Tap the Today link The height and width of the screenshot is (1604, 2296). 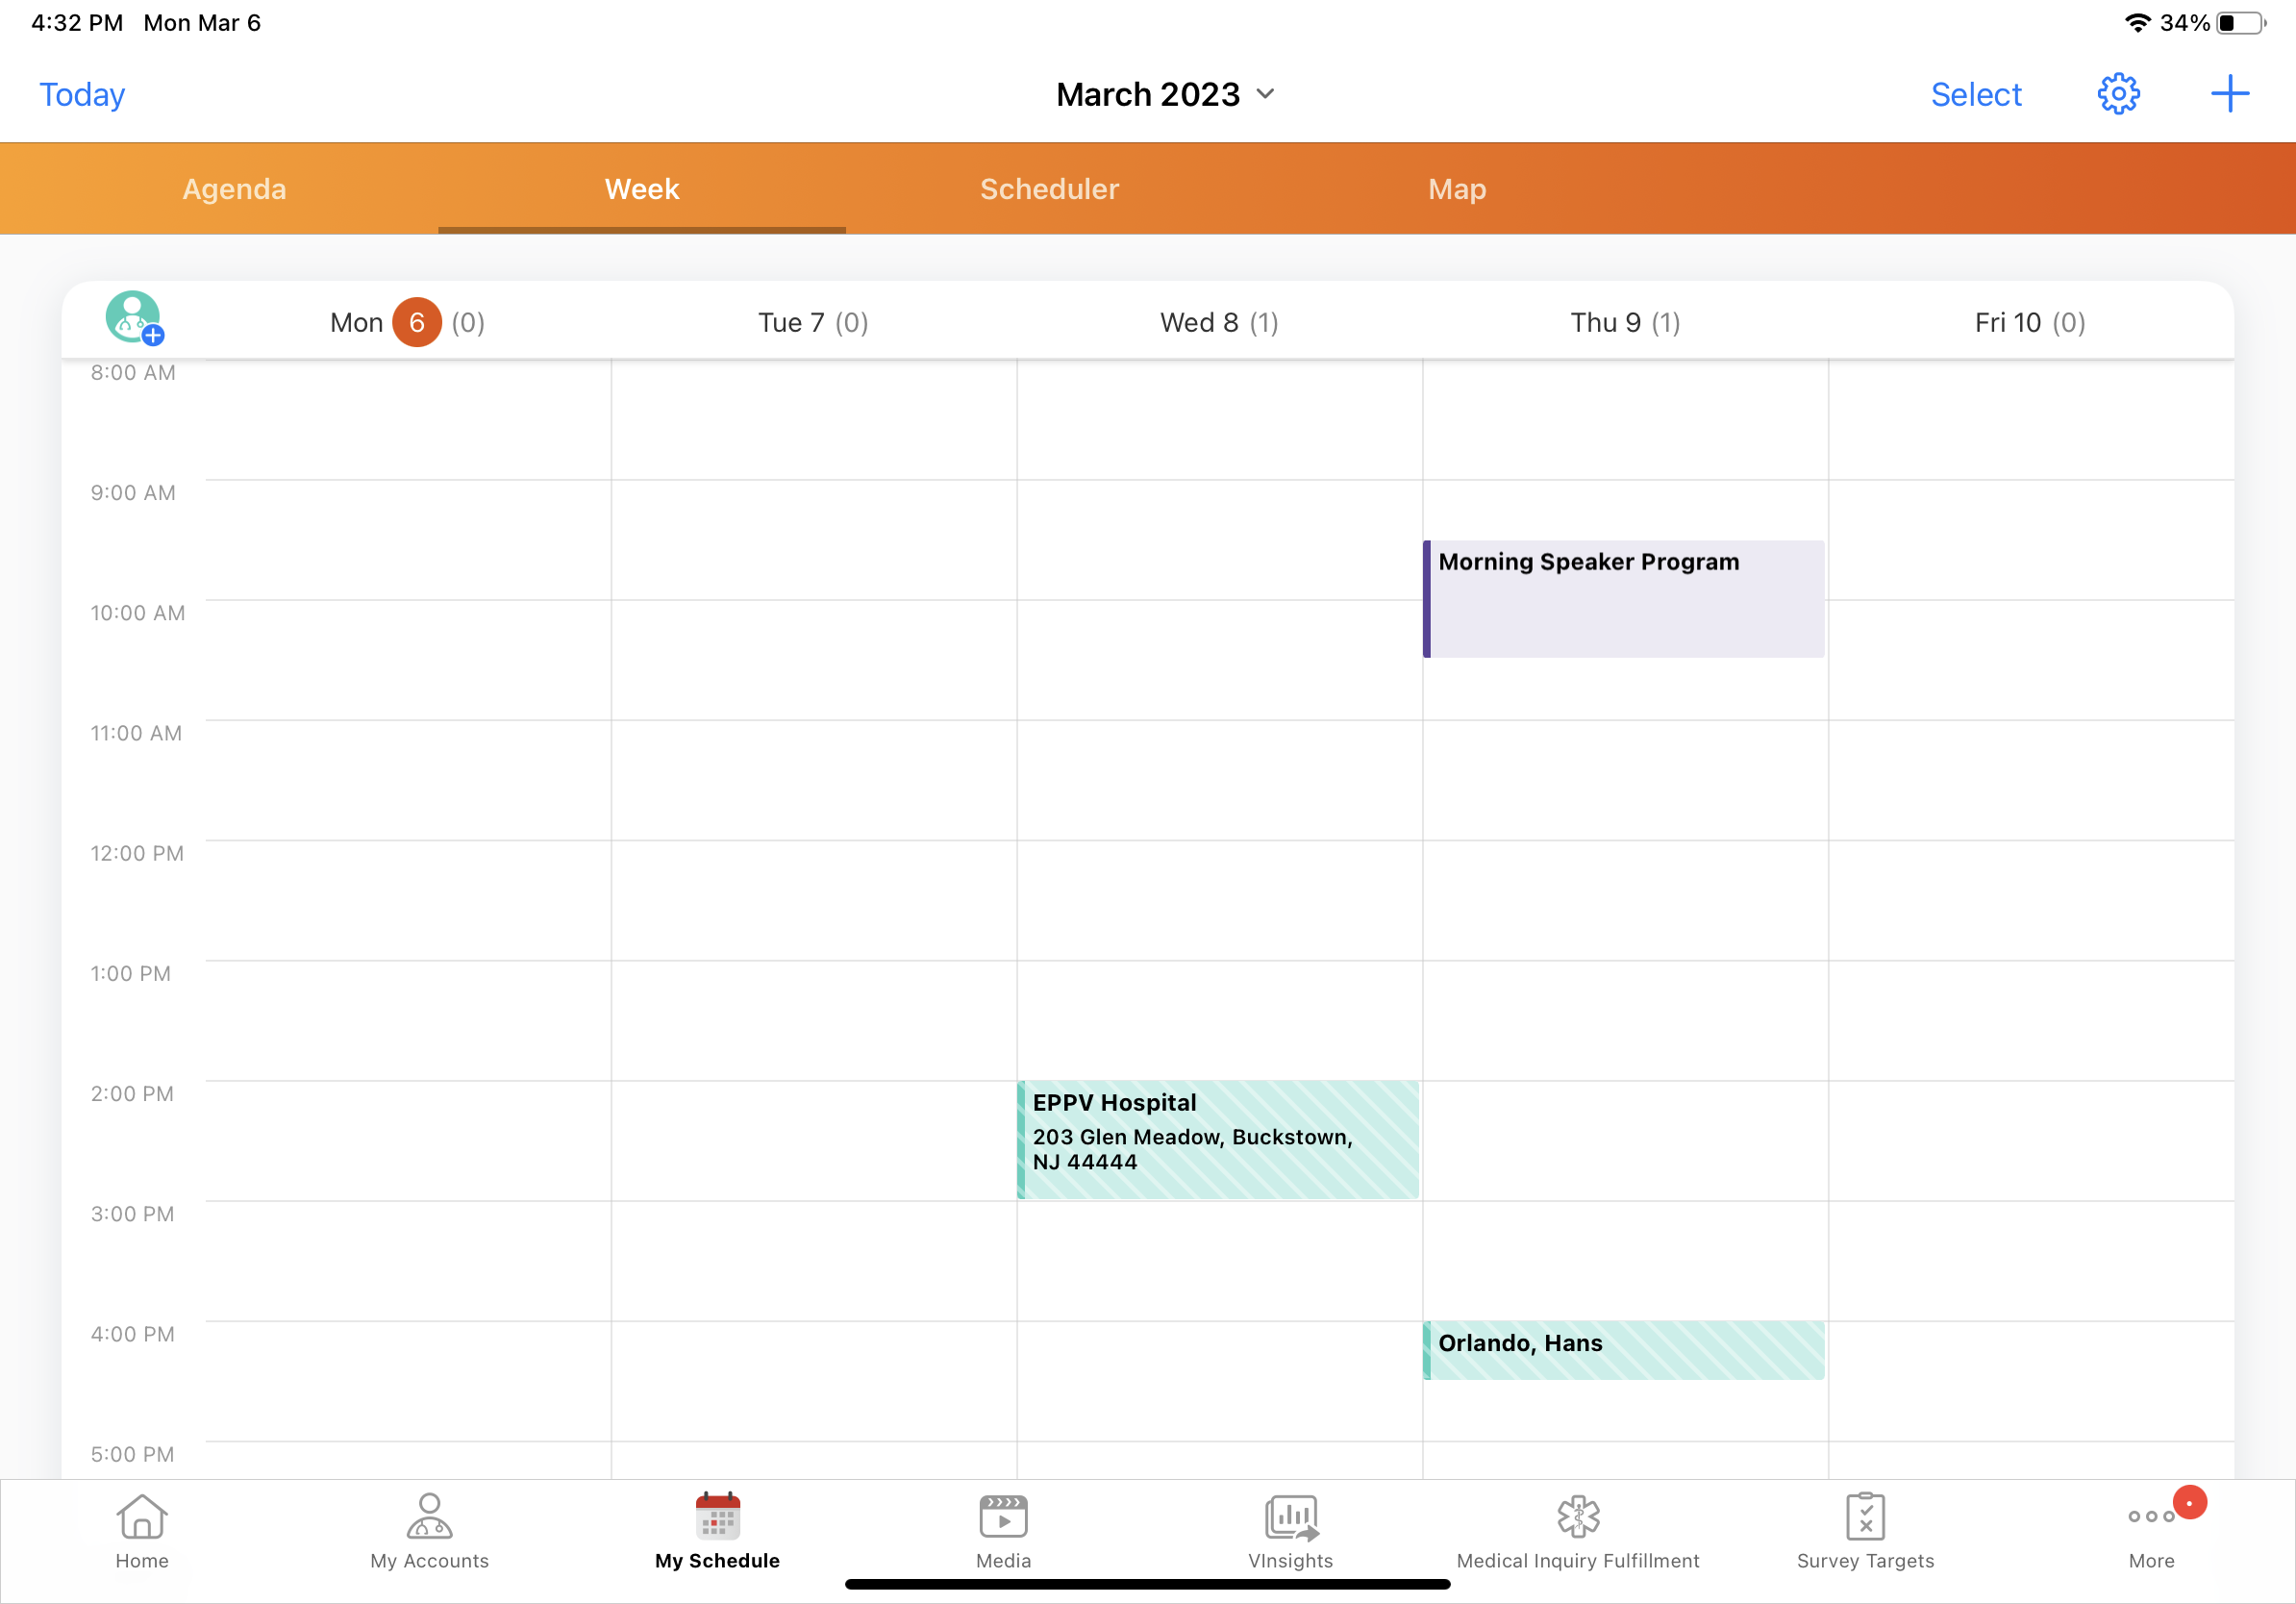[82, 94]
